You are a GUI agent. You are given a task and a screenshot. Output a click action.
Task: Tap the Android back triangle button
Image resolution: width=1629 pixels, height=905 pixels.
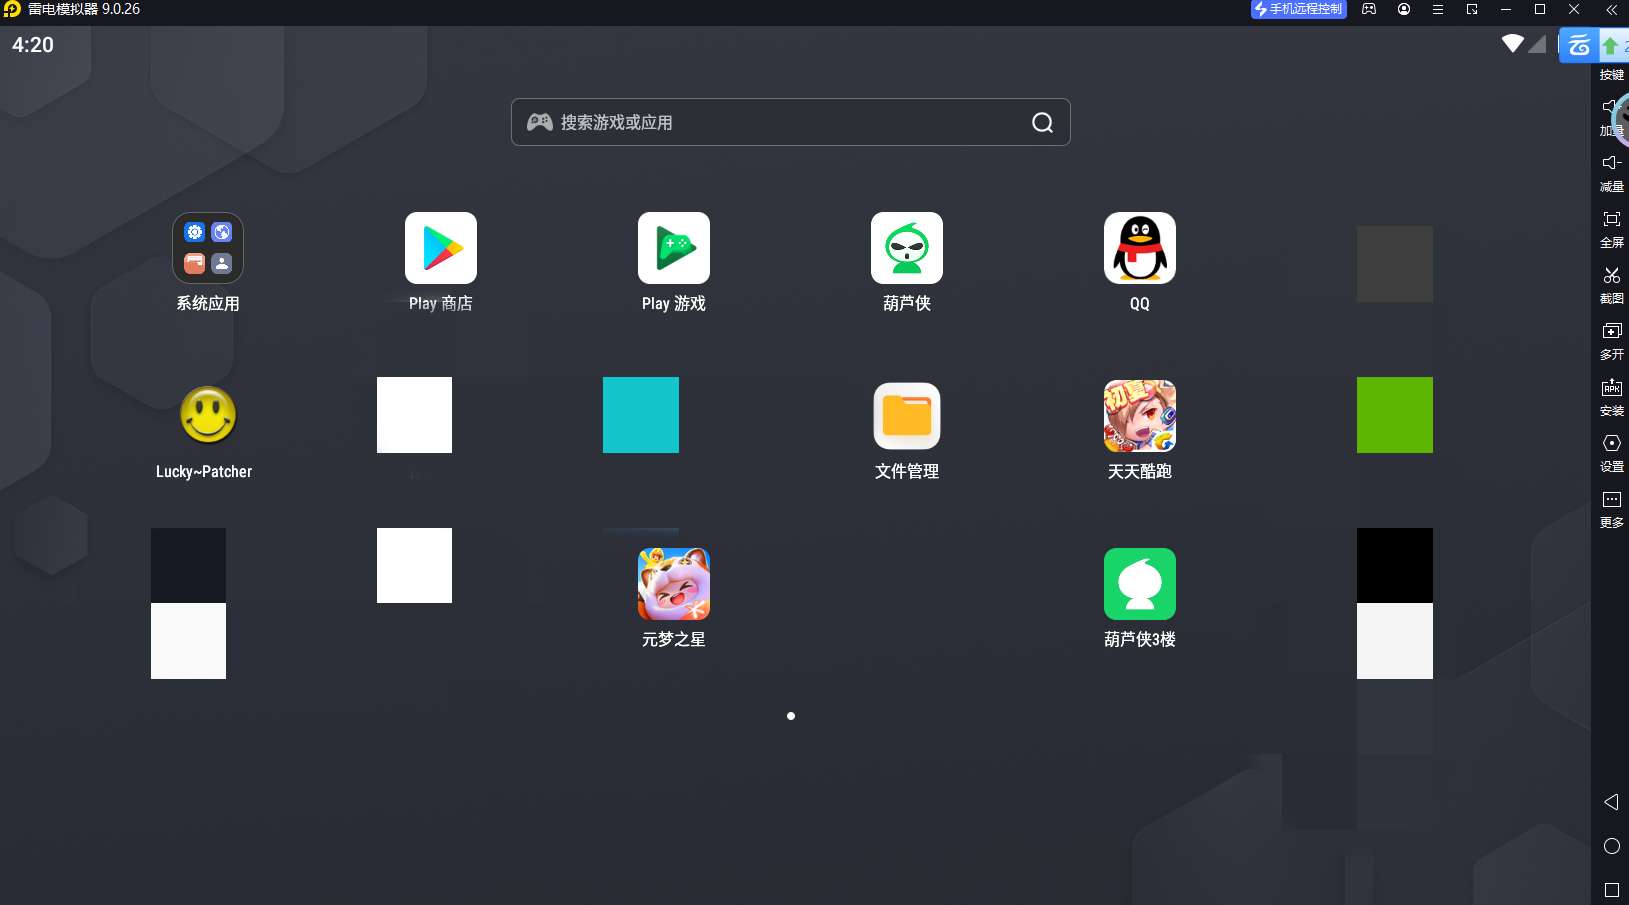(x=1611, y=802)
